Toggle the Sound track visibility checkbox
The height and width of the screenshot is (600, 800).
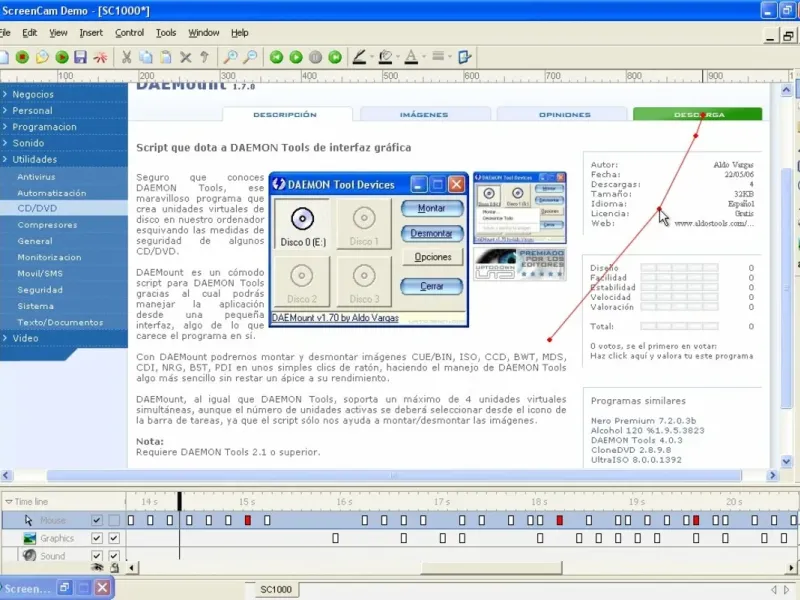(x=96, y=556)
